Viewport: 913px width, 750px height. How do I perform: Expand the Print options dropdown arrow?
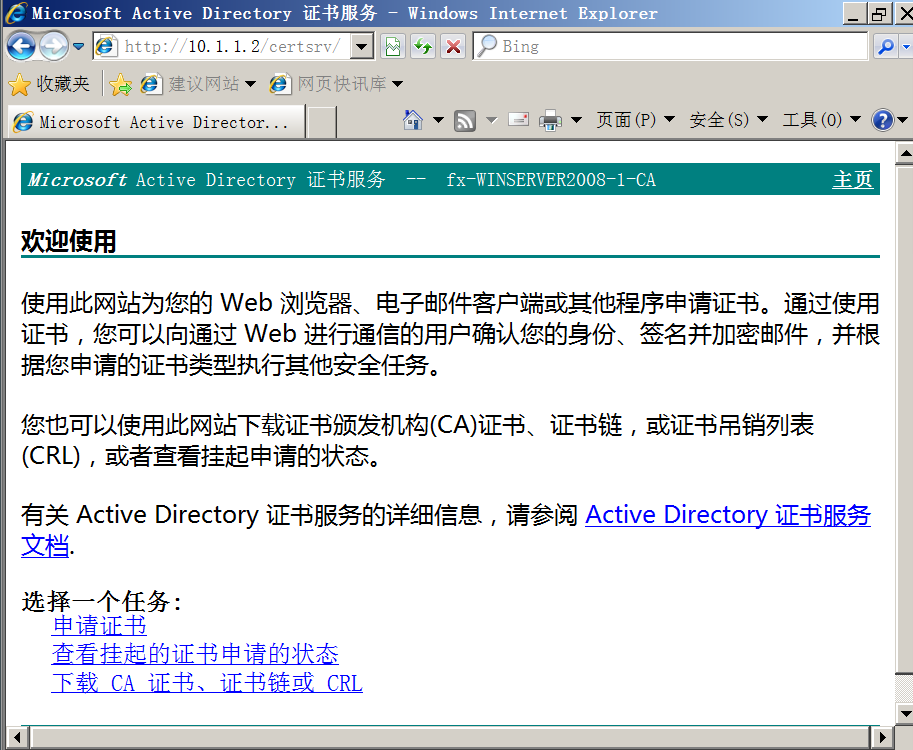pyautogui.click(x=576, y=121)
